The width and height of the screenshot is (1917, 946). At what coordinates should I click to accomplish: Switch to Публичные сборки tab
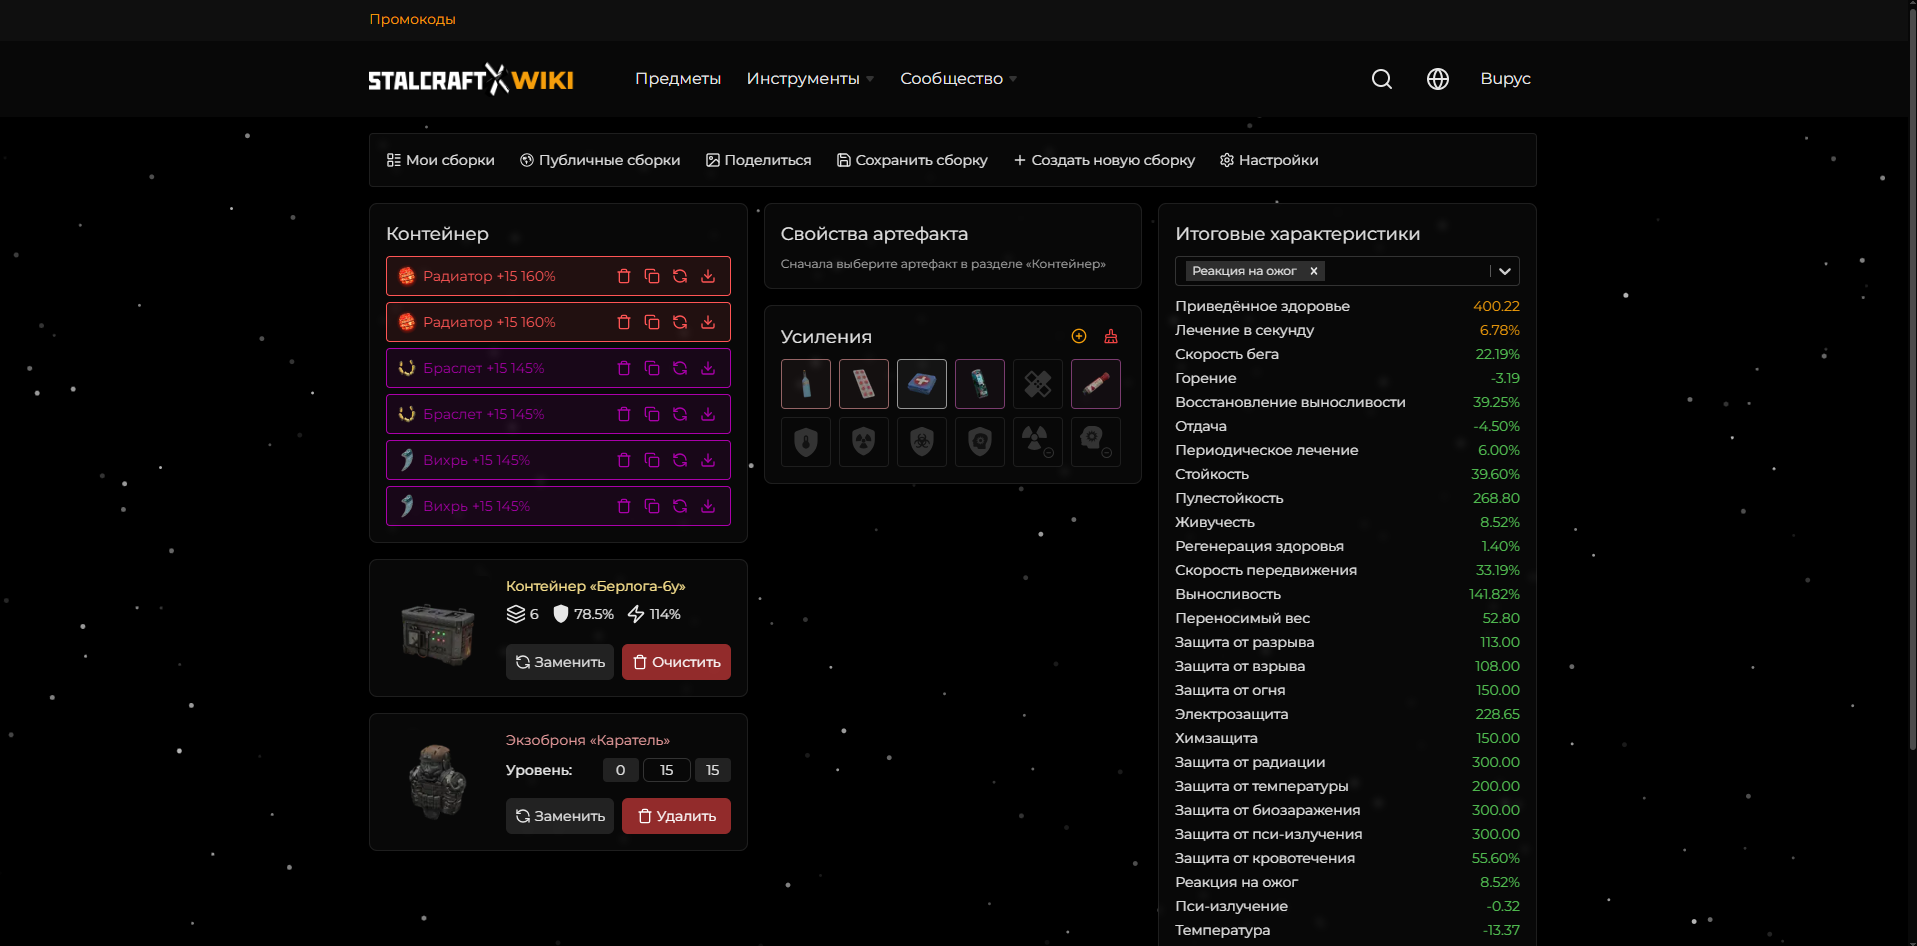(599, 160)
